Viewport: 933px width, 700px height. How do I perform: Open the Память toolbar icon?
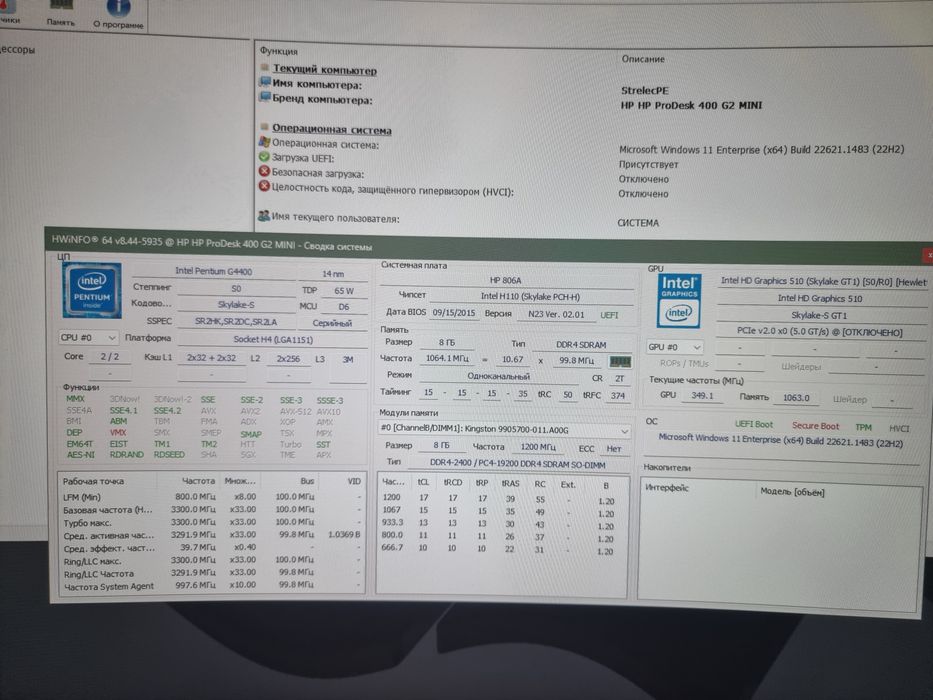pos(61,13)
